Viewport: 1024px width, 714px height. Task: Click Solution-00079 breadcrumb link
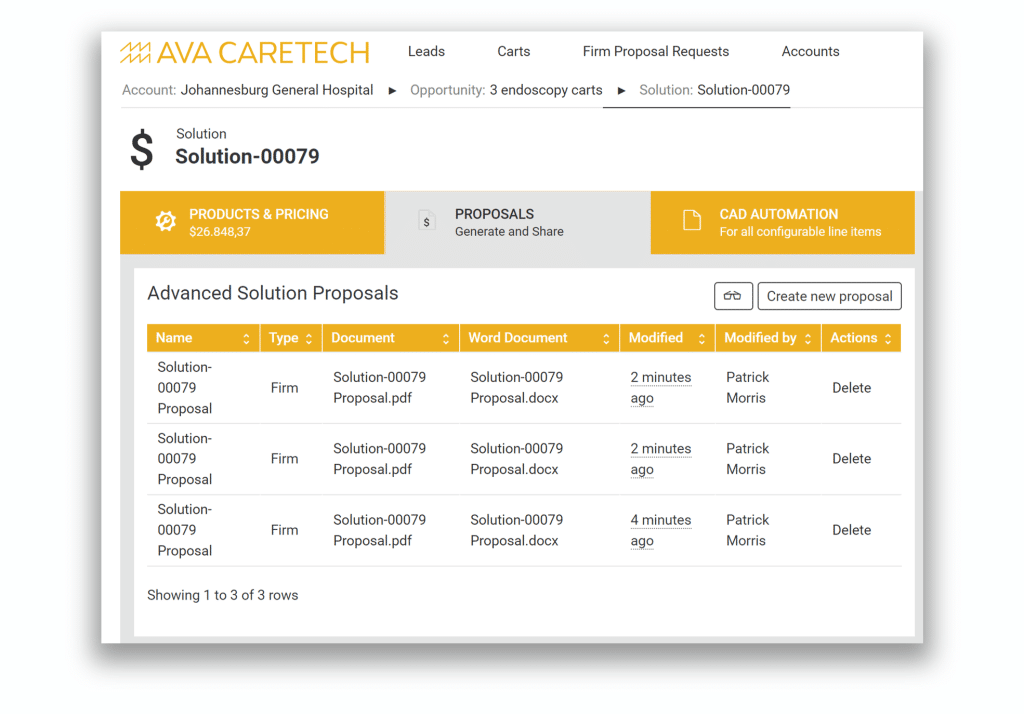click(743, 90)
